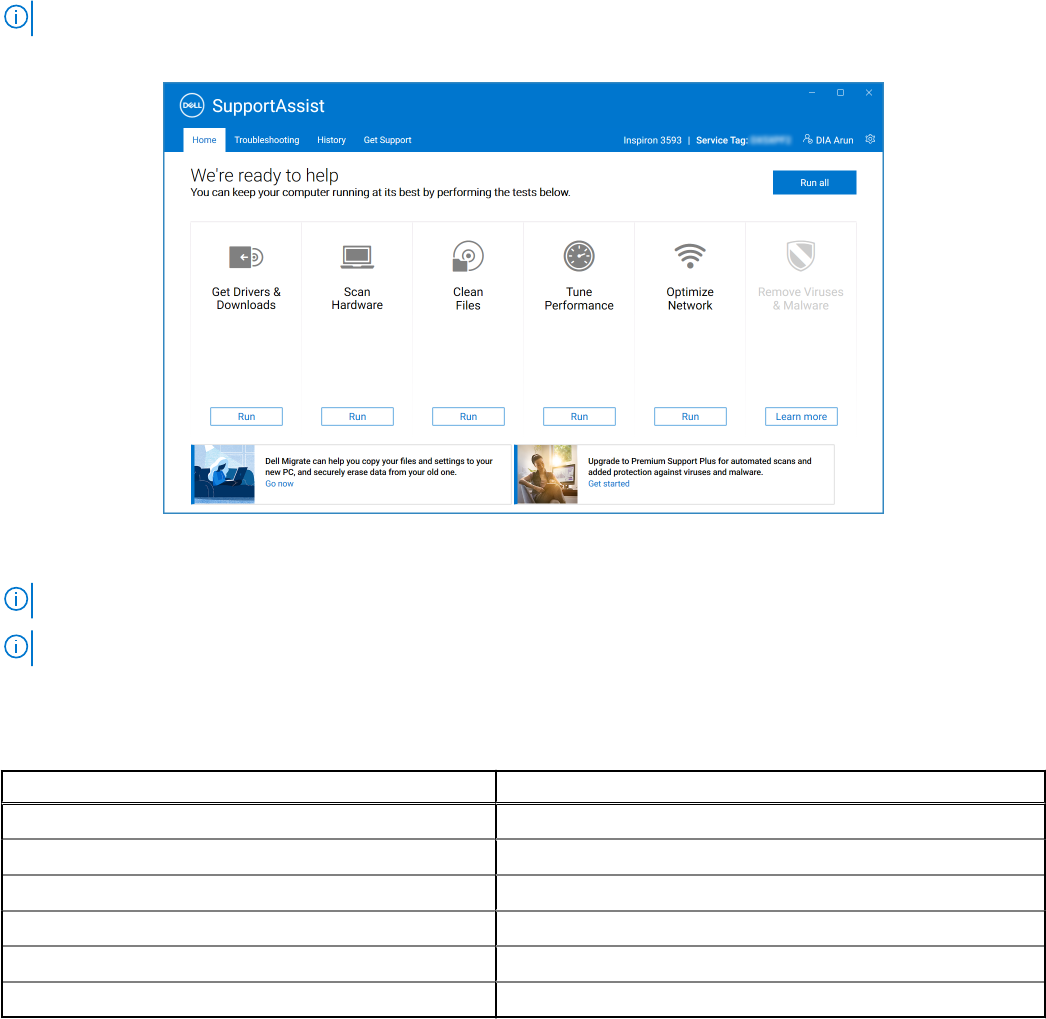Close the SupportAssist window
Screen dimensions: 1046x1019
(869, 93)
